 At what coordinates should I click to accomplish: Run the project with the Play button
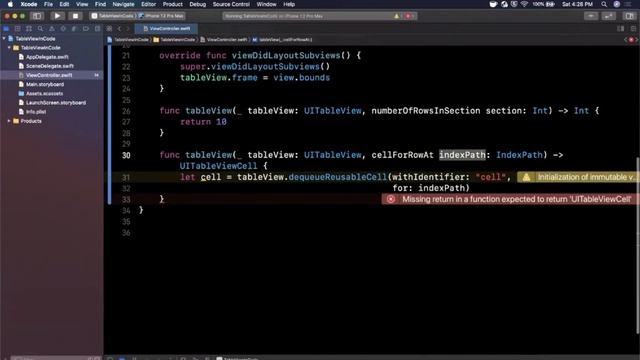57,16
